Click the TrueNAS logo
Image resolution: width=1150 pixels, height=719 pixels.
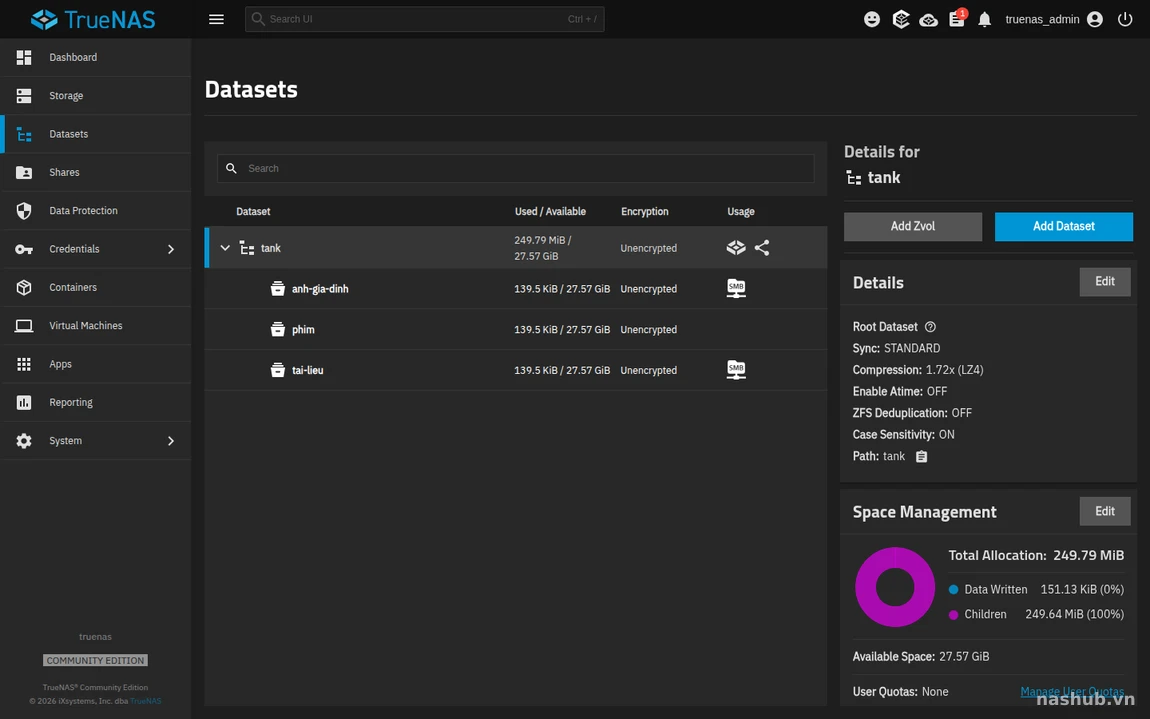pos(93,19)
